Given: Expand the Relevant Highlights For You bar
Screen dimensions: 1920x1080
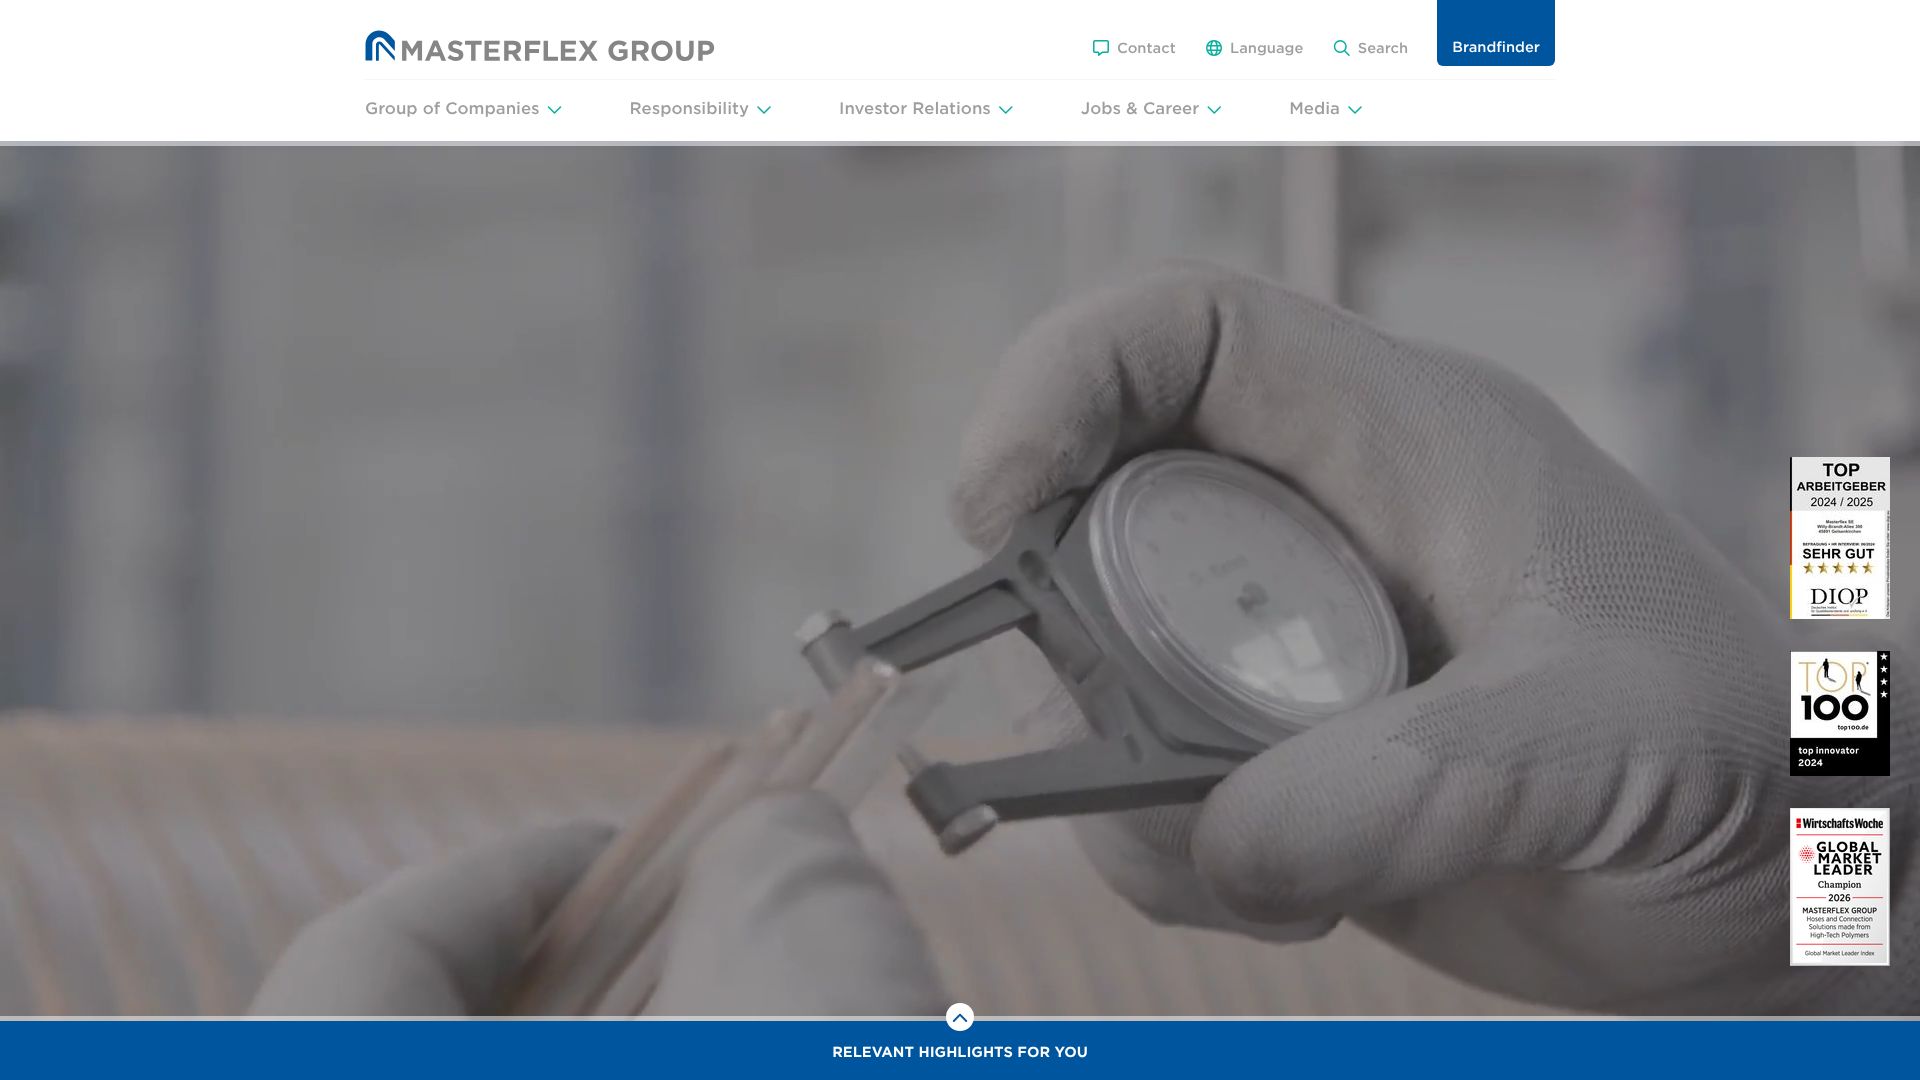Looking at the screenshot, I should point(959,1052).
